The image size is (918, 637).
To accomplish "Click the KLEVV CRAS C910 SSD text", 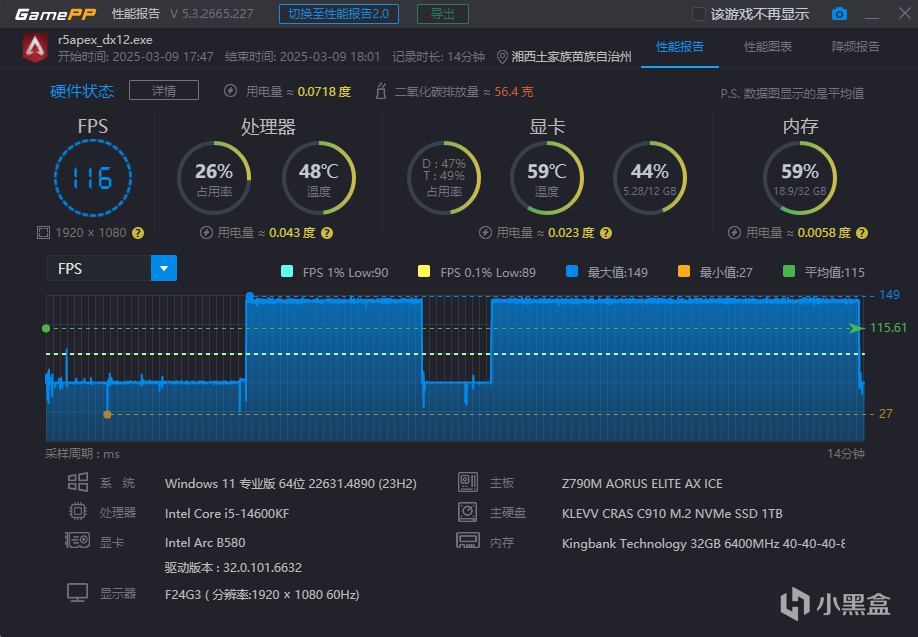I will [x=672, y=513].
